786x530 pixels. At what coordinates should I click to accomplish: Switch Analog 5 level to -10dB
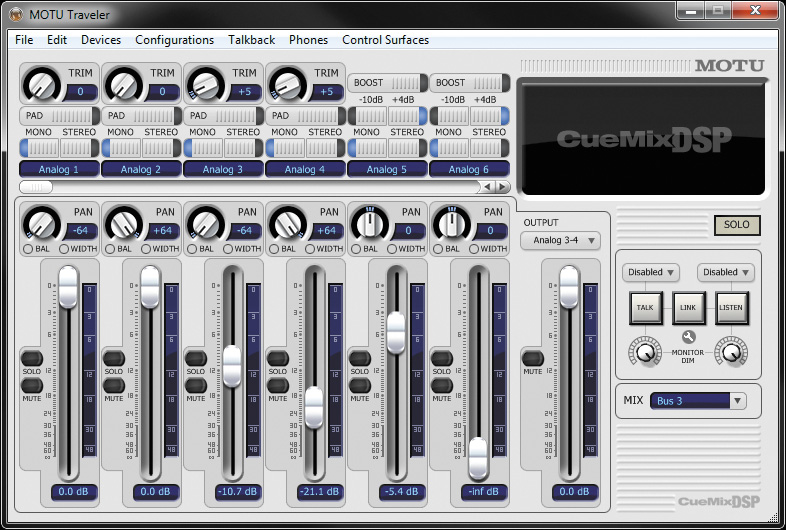(368, 116)
